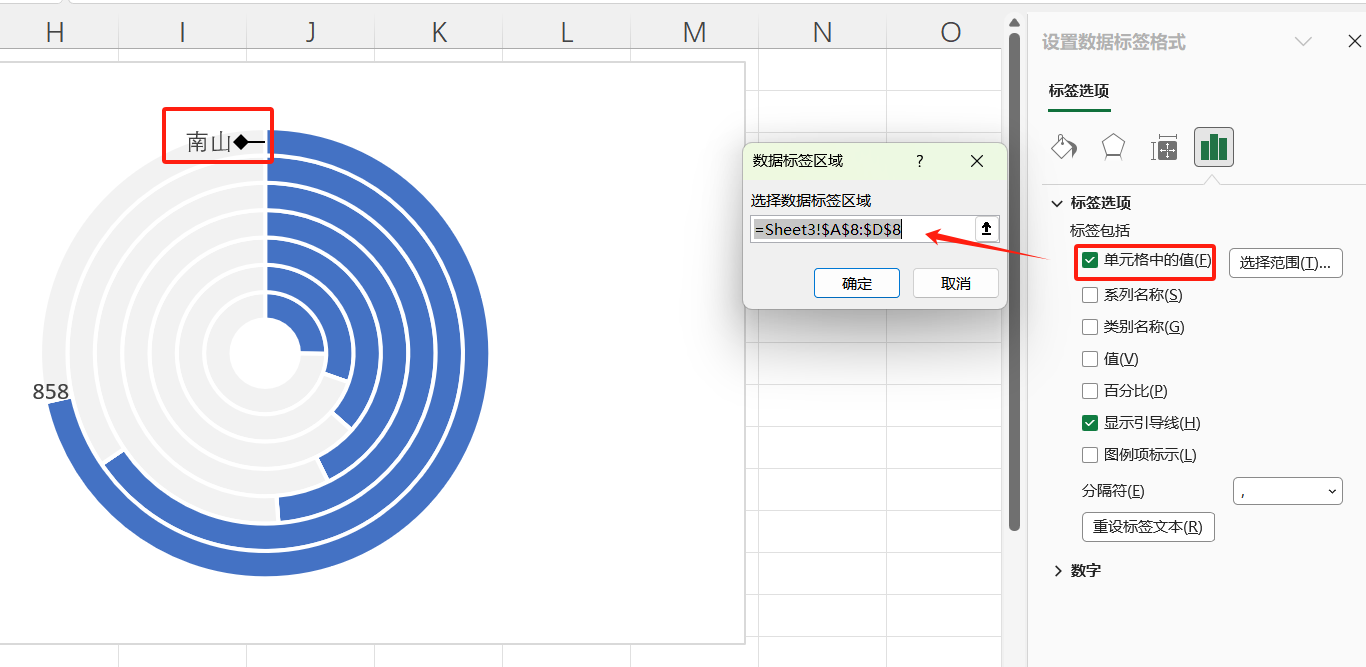The width and height of the screenshot is (1366, 667).
Task: Select the fill and line paint bucket icon
Action: [1063, 147]
